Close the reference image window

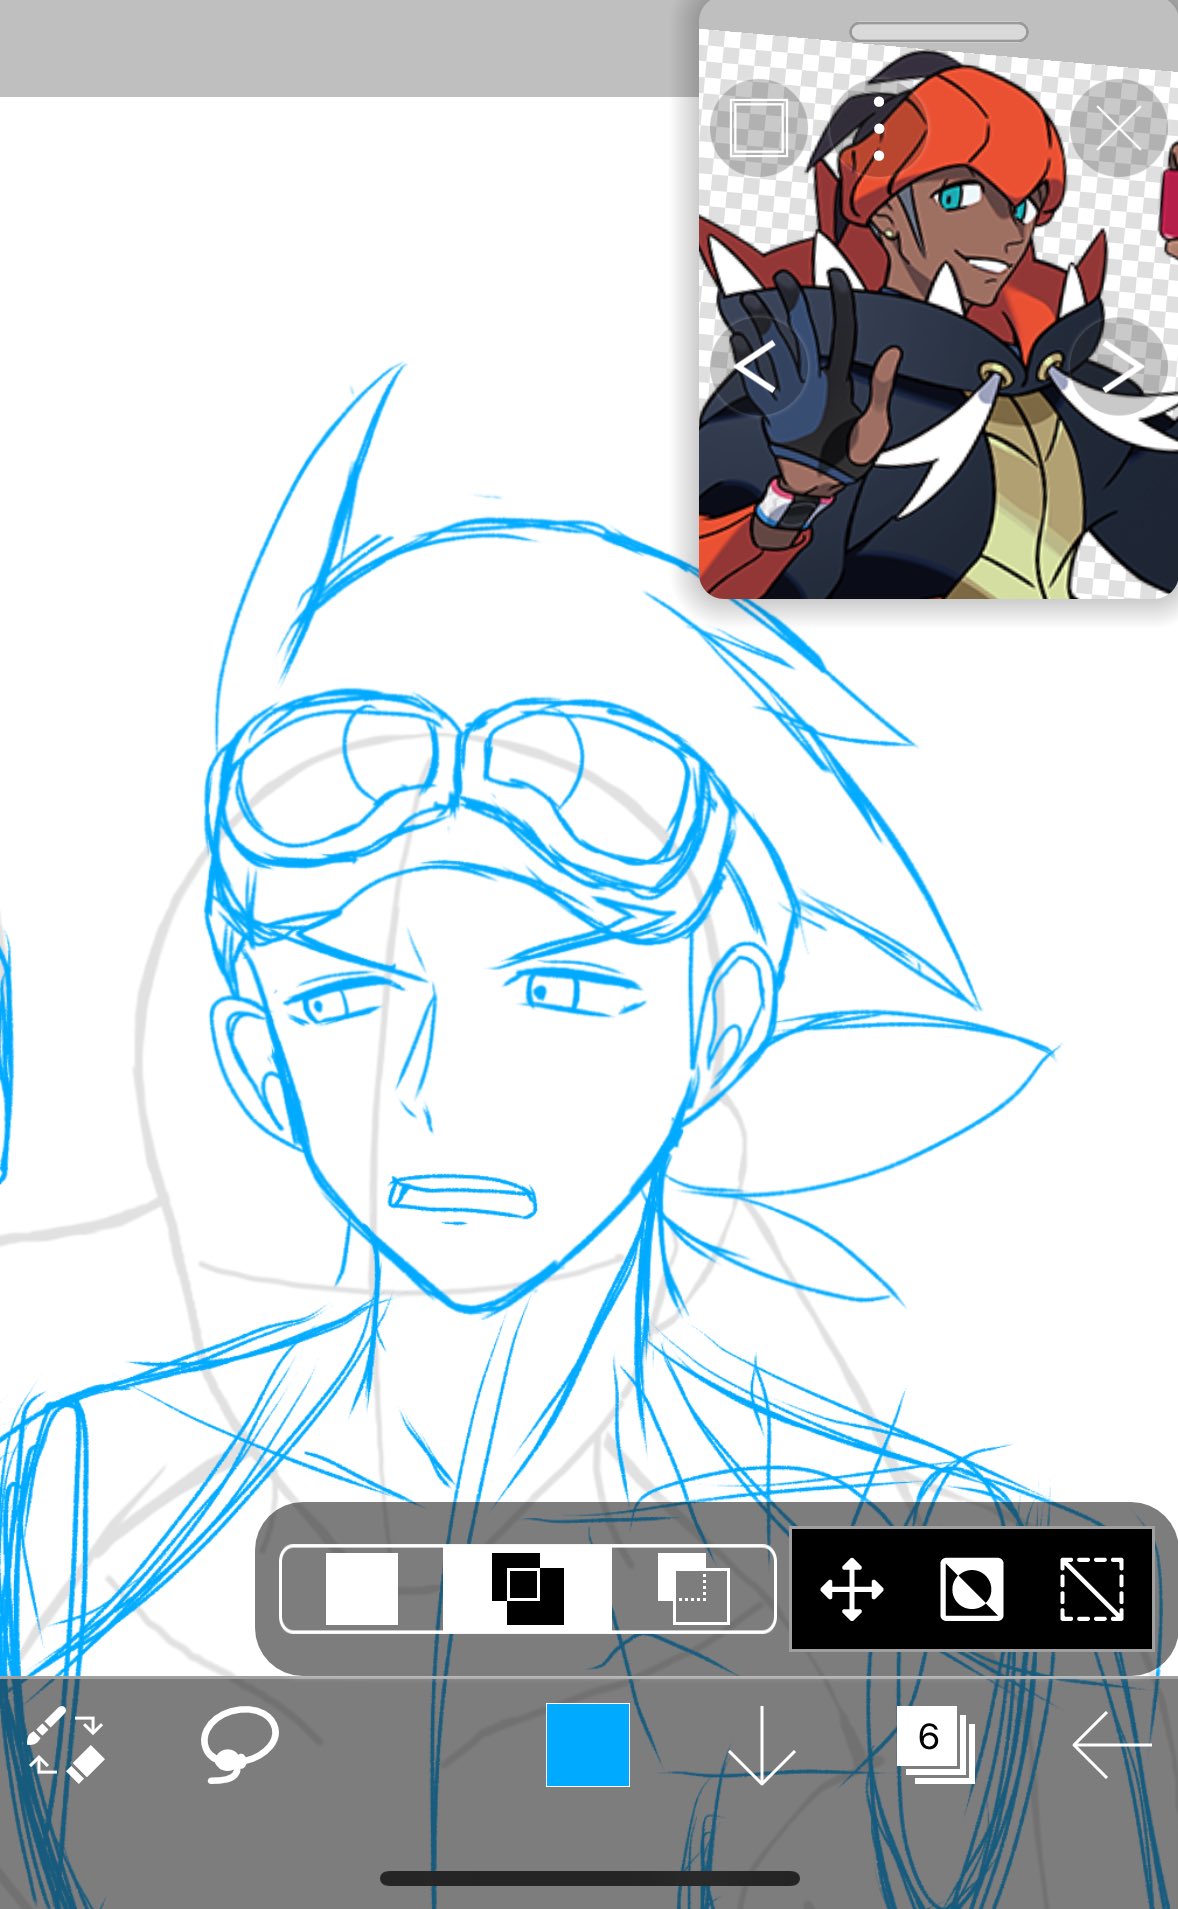(x=1118, y=128)
